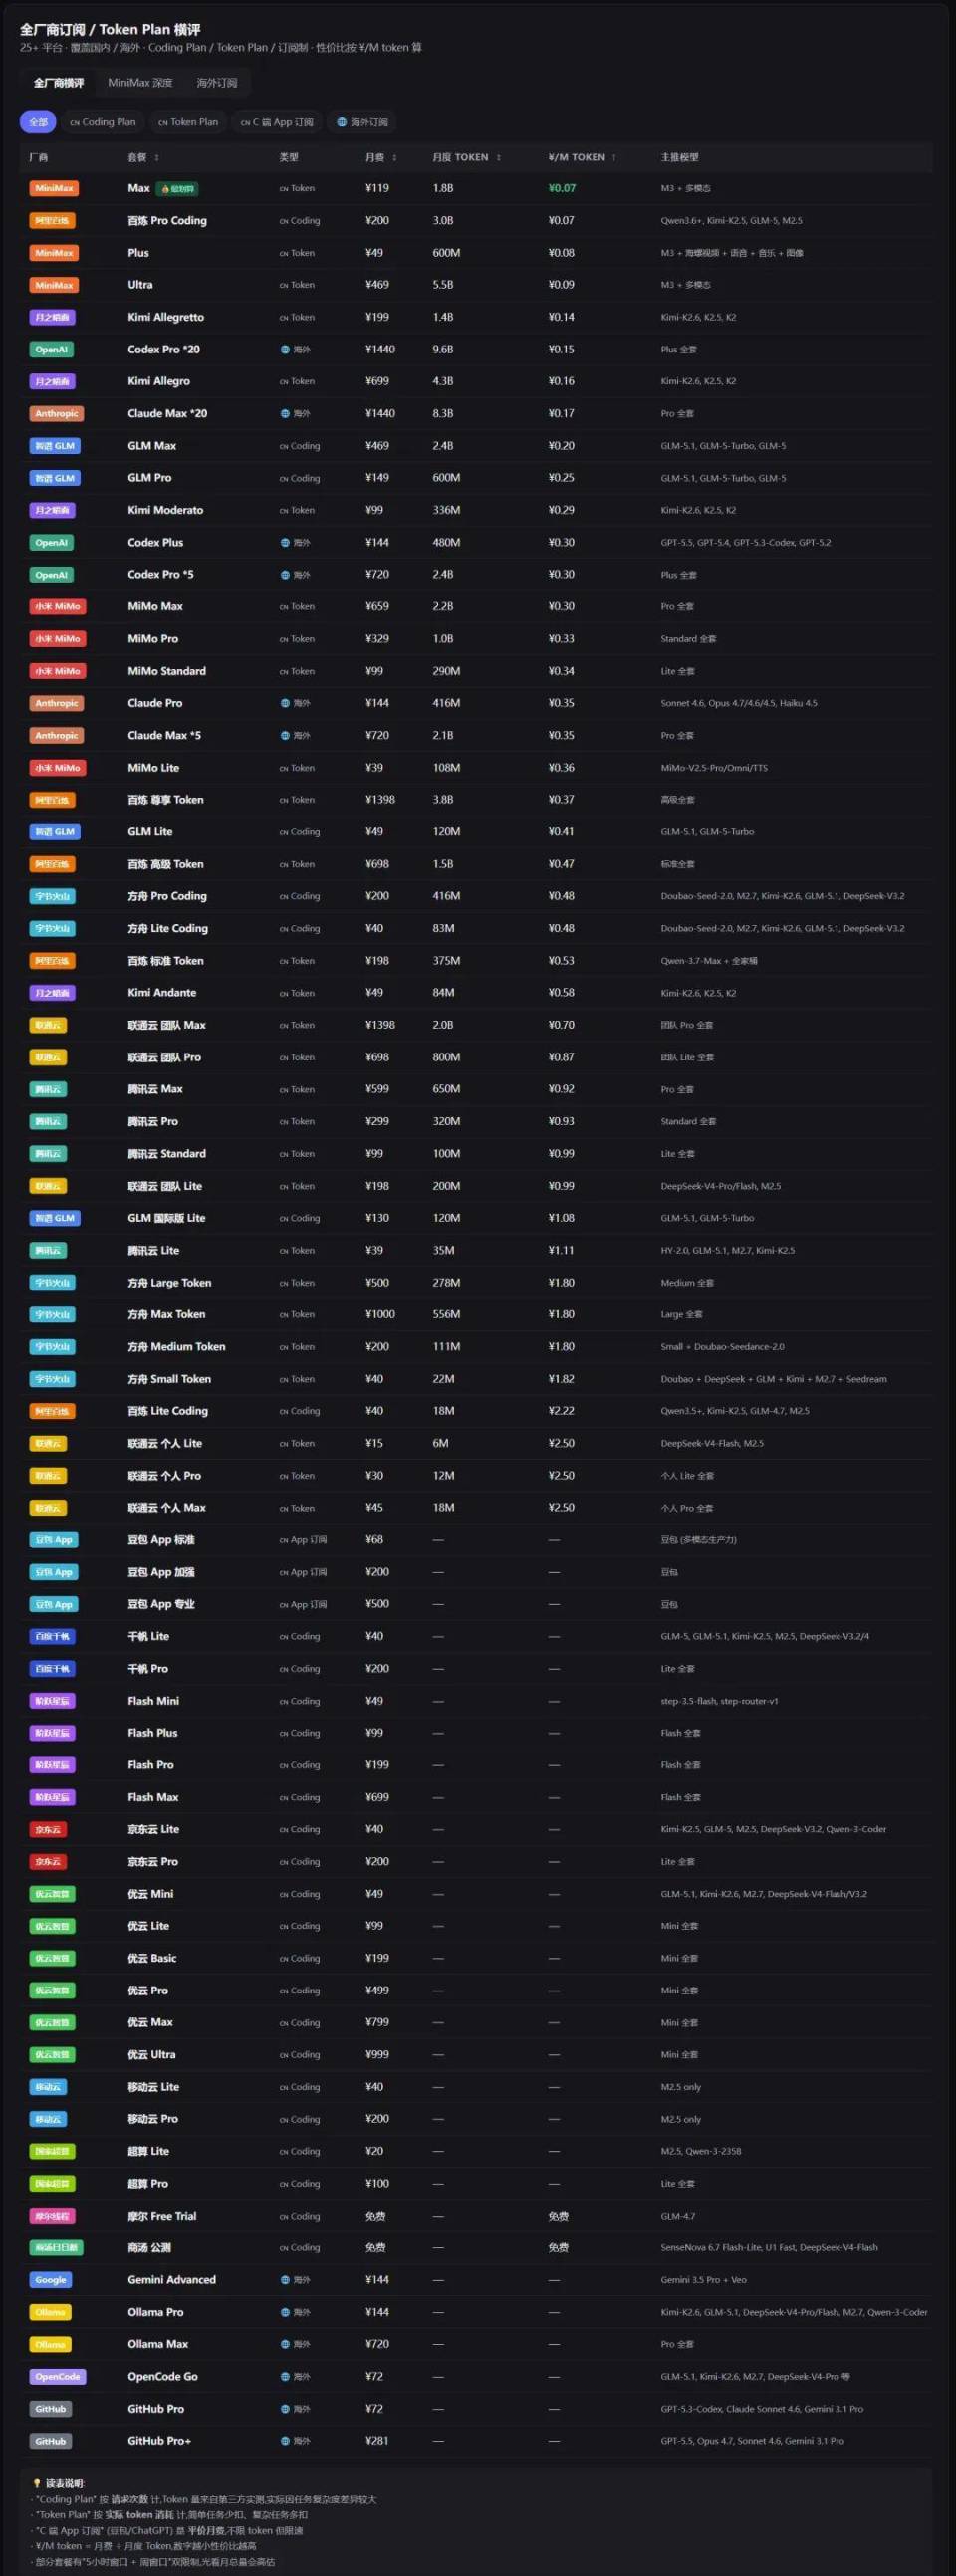Click the plan name '超算 Lite'

(148, 2151)
